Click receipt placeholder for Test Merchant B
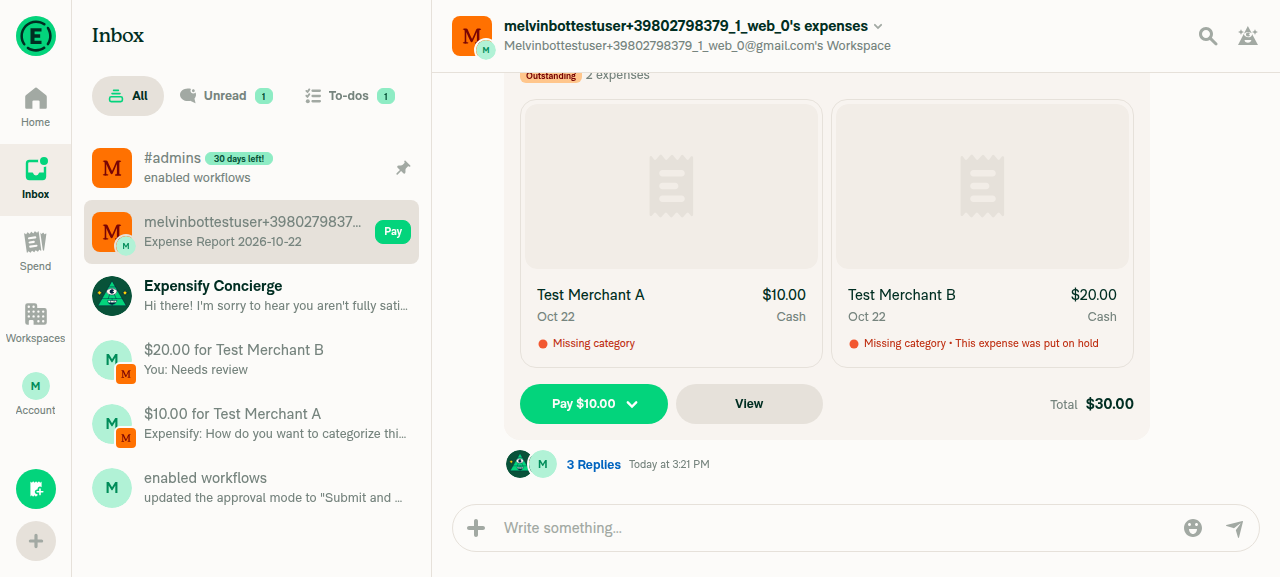The image size is (1280, 577). point(982,187)
